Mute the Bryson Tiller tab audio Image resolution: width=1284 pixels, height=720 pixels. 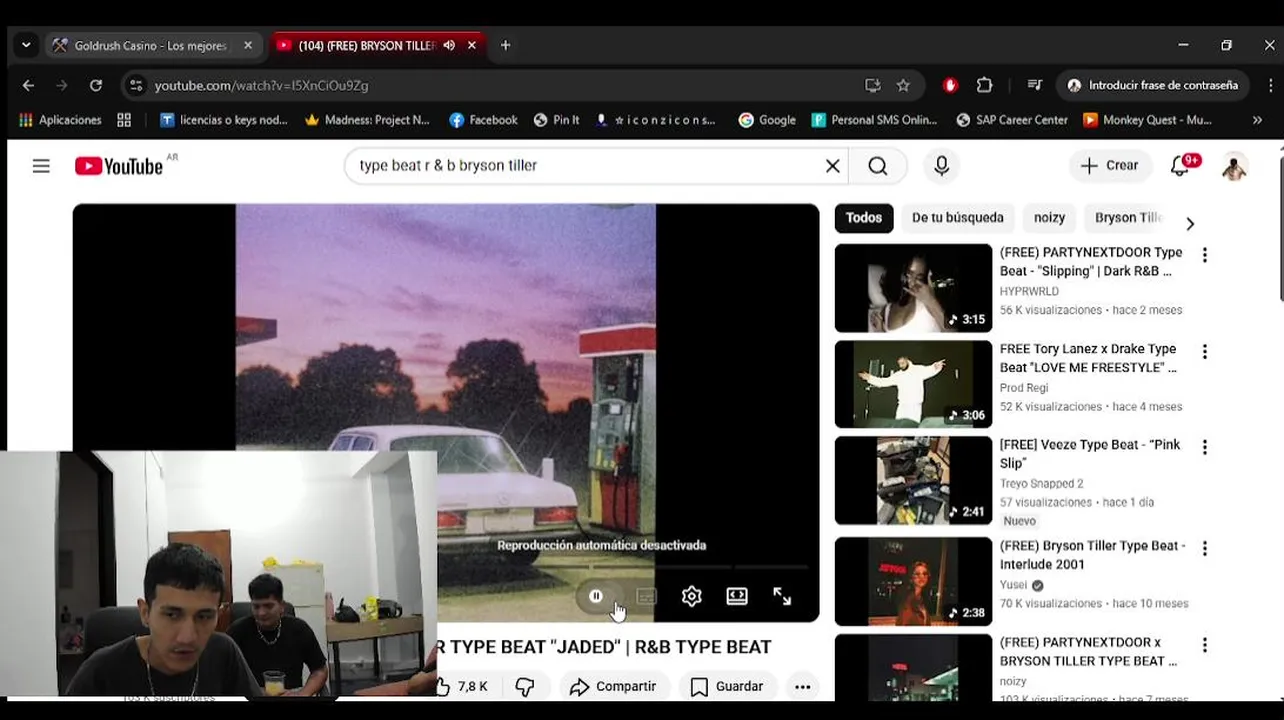pyautogui.click(x=449, y=45)
